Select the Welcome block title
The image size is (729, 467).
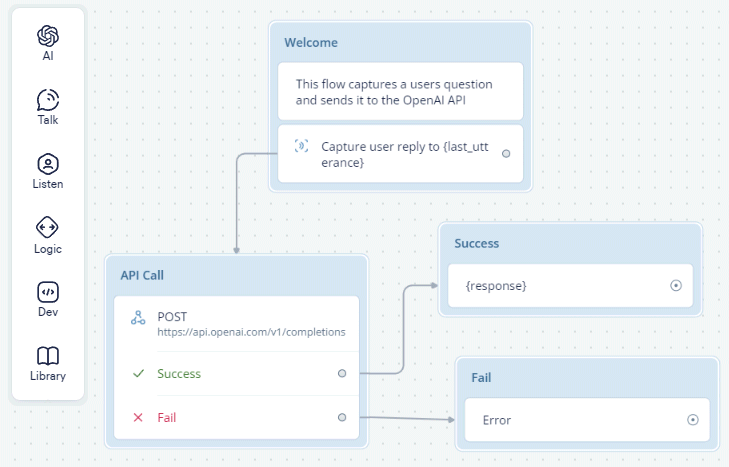[x=311, y=43]
